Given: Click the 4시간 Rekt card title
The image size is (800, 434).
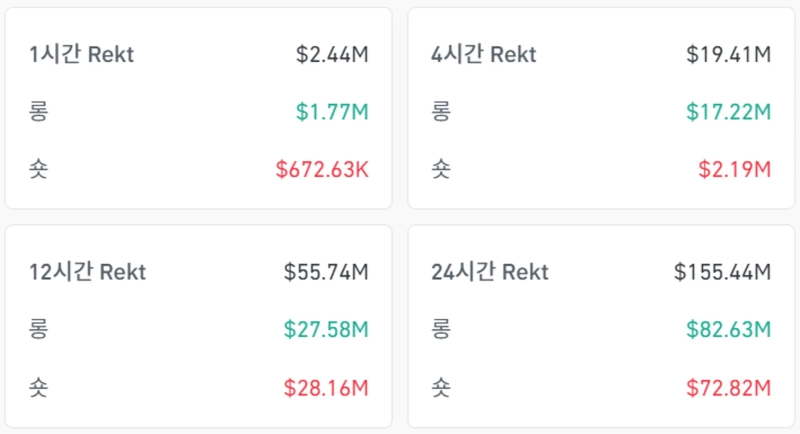Looking at the screenshot, I should coord(484,54).
